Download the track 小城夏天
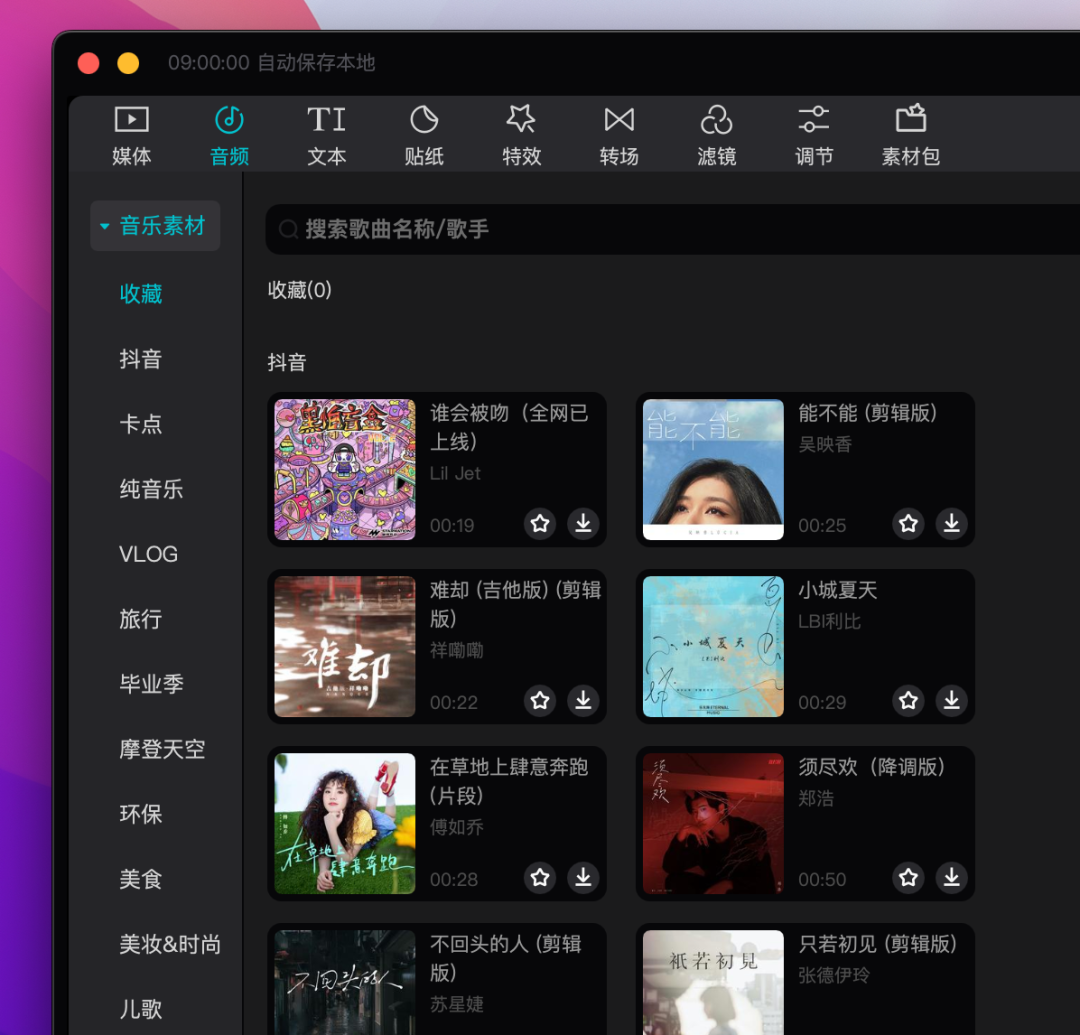 click(x=951, y=701)
